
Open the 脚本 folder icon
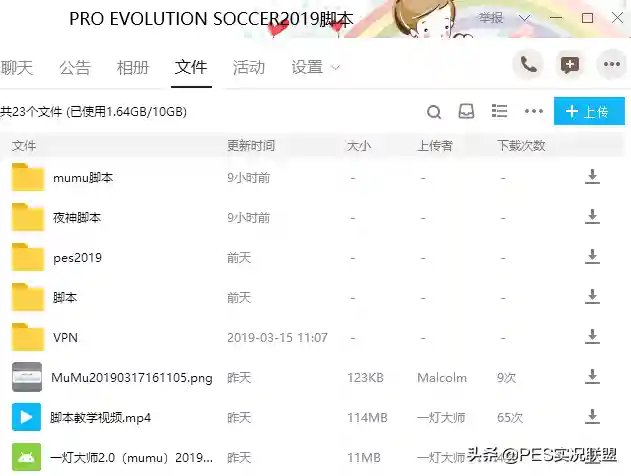tap(27, 297)
